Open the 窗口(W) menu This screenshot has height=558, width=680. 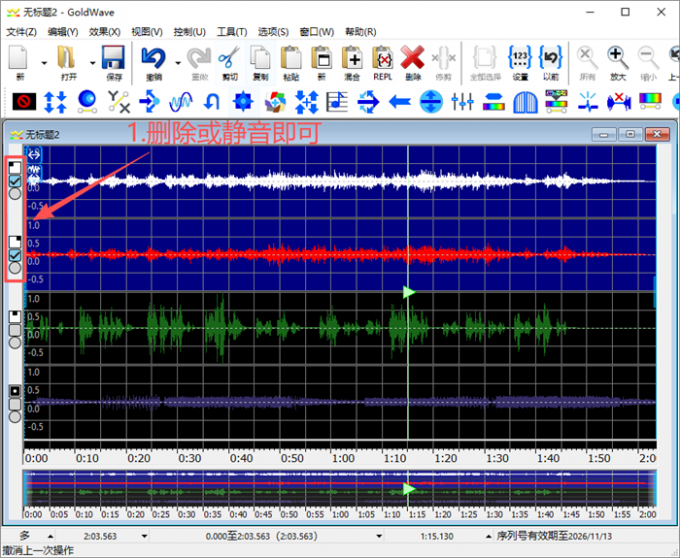pyautogui.click(x=317, y=32)
